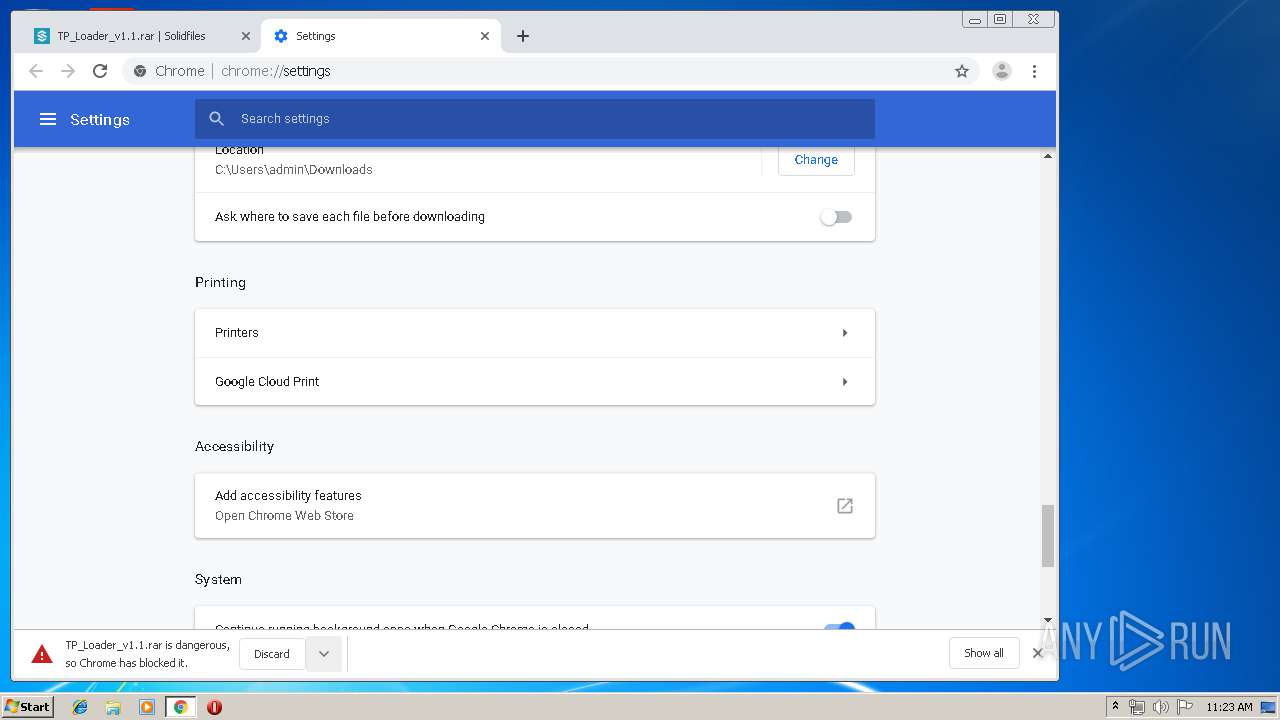Image resolution: width=1280 pixels, height=720 pixels.
Task: Open Add accessibility features link
Action: (x=535, y=506)
